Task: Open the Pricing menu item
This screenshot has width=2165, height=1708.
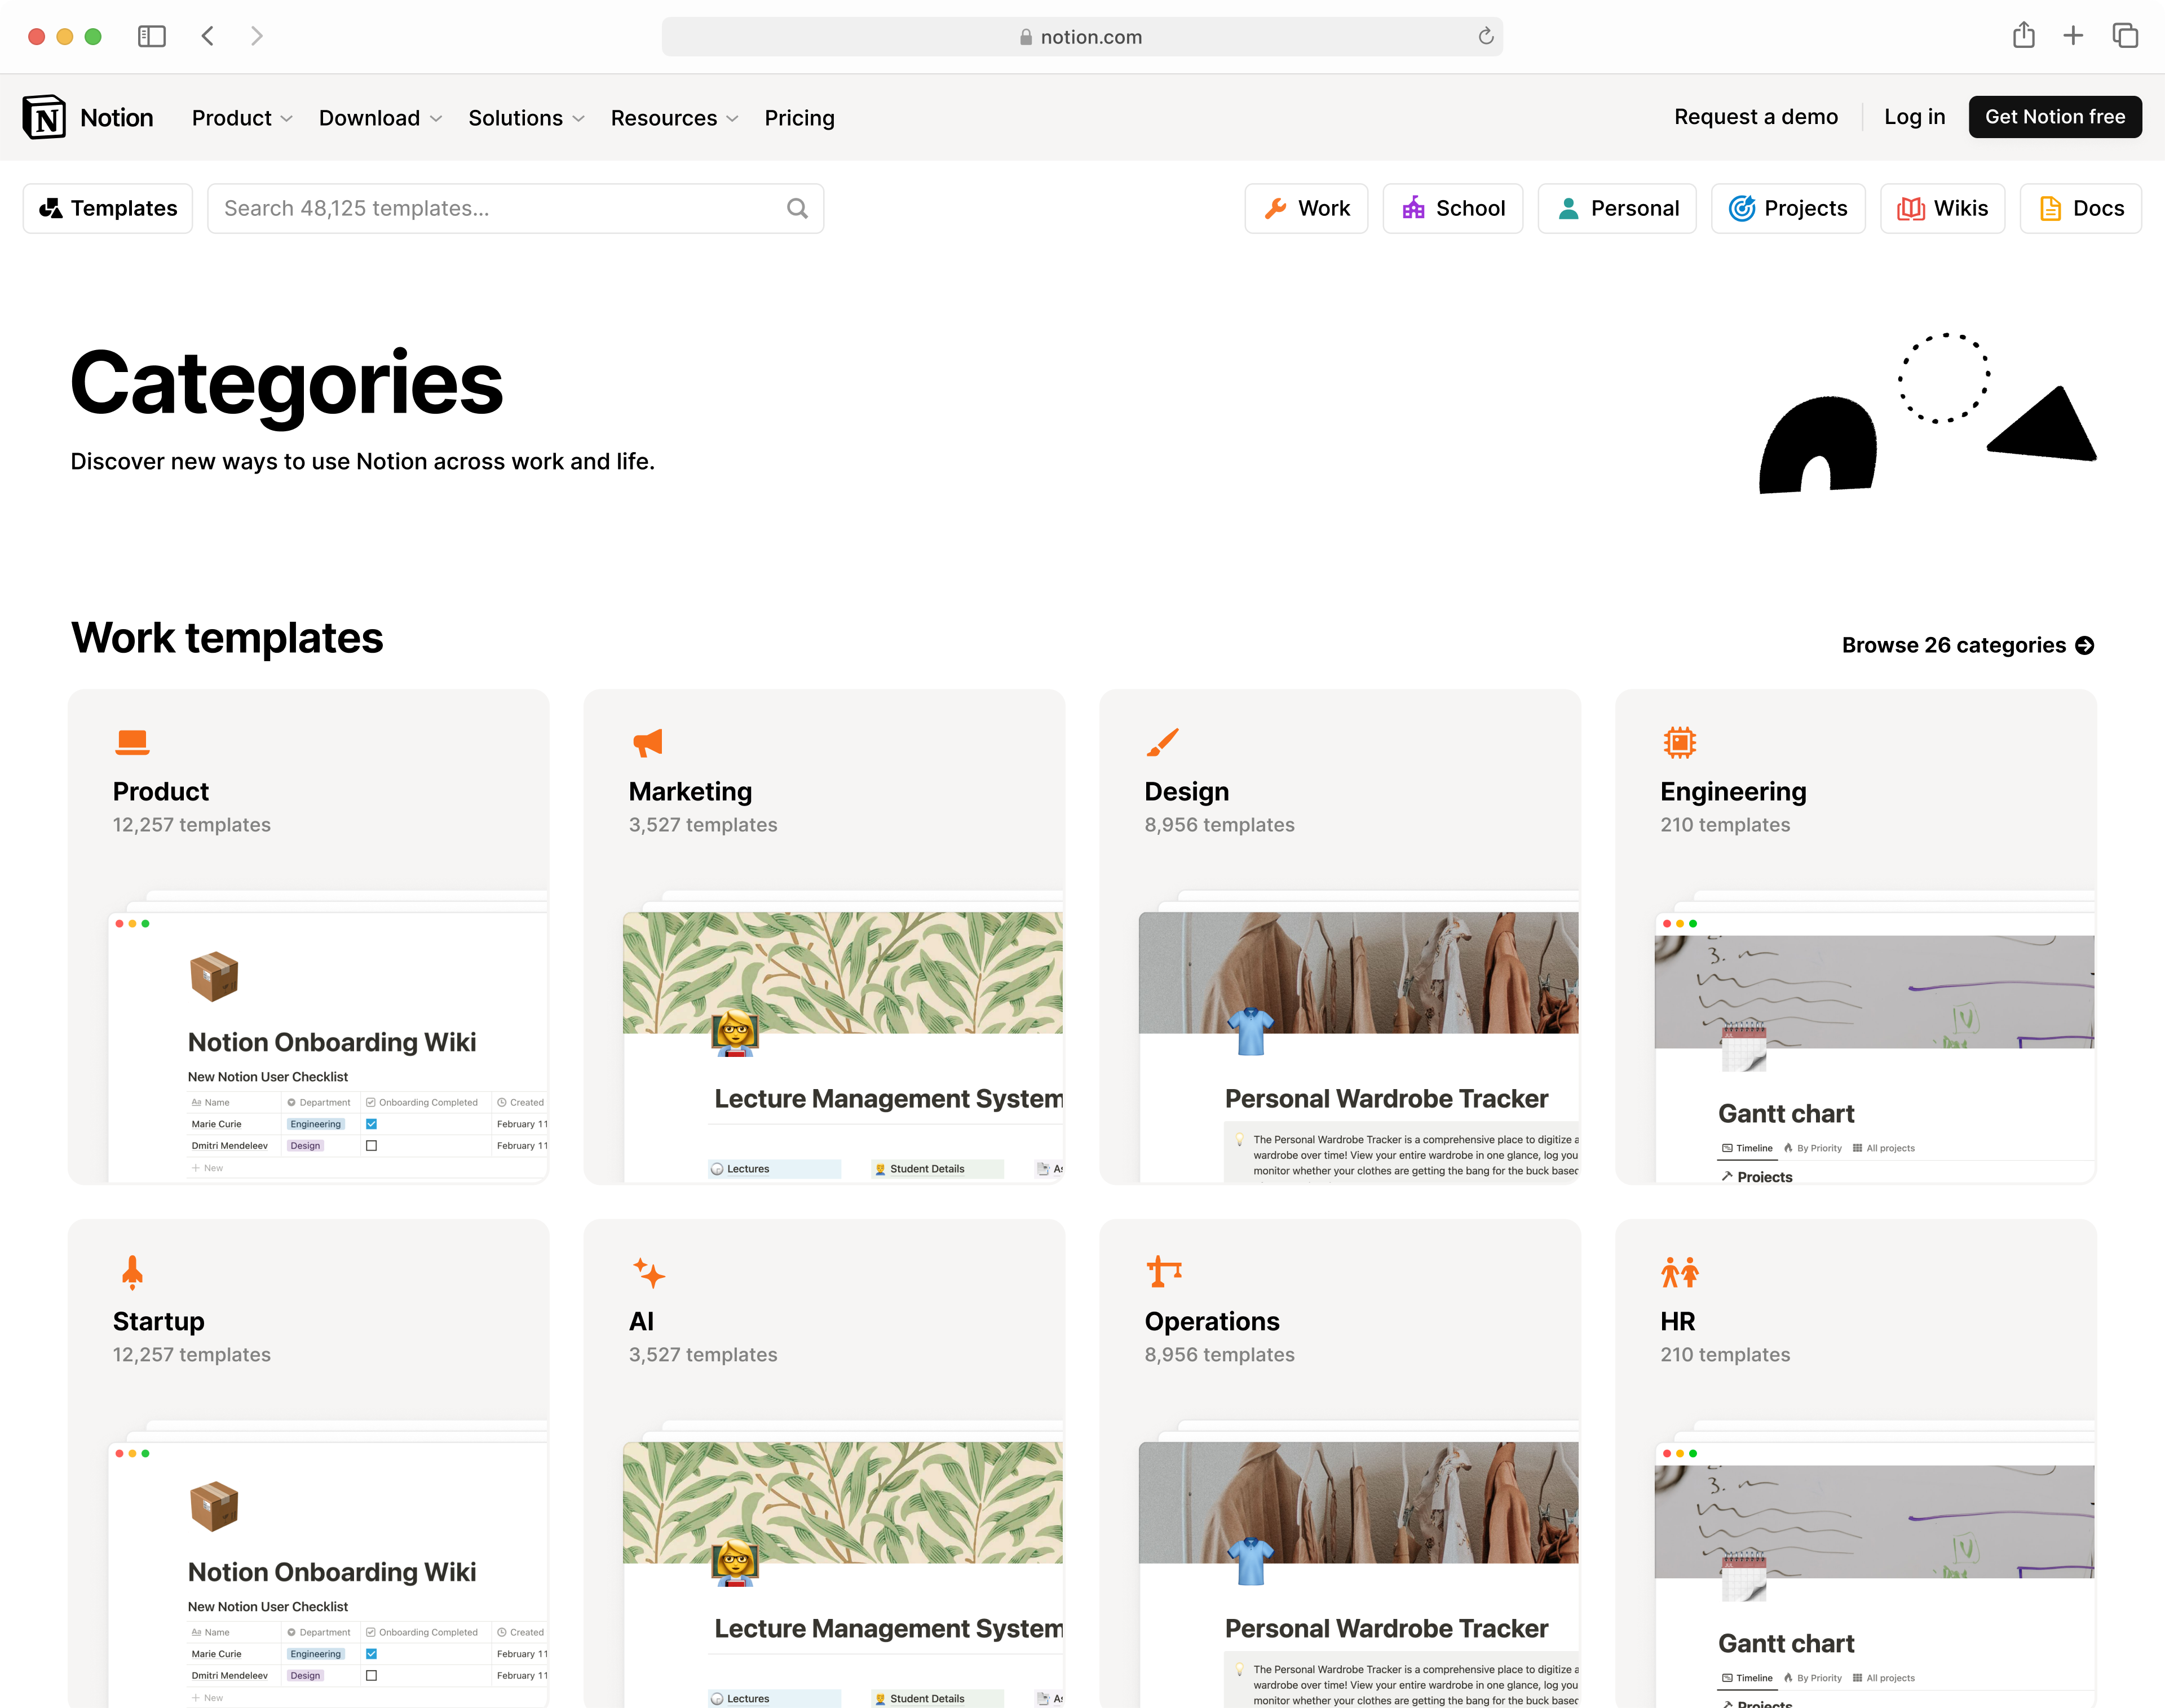Action: (x=799, y=118)
